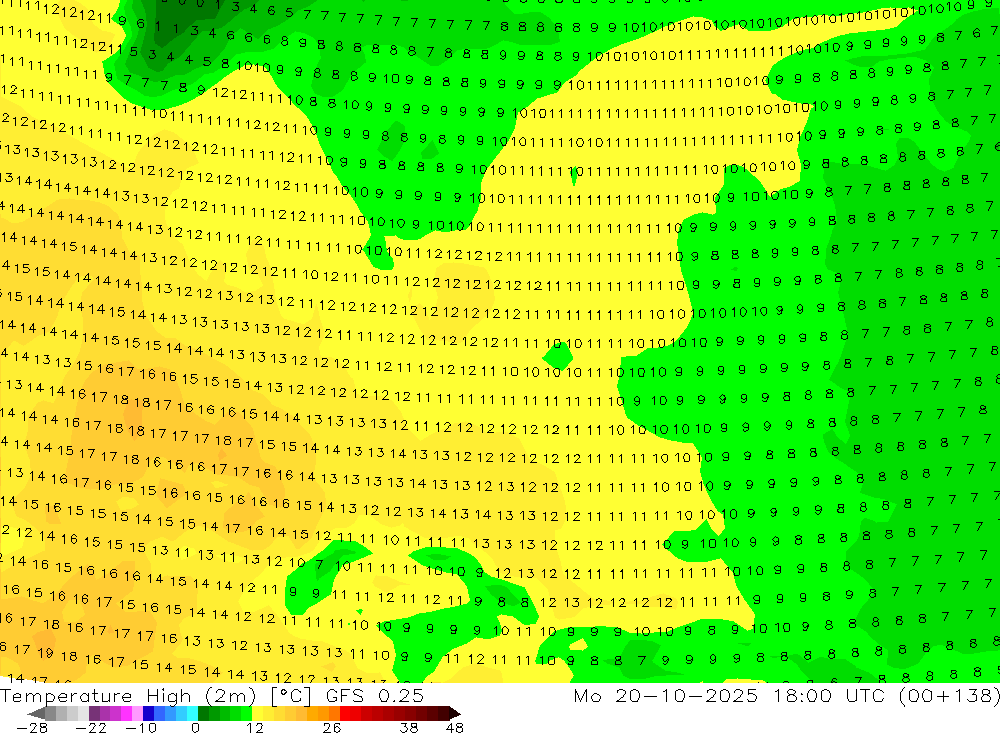Click the 'Temperature High (2m)' title text
1000x733 pixels.
pyautogui.click(x=128, y=696)
